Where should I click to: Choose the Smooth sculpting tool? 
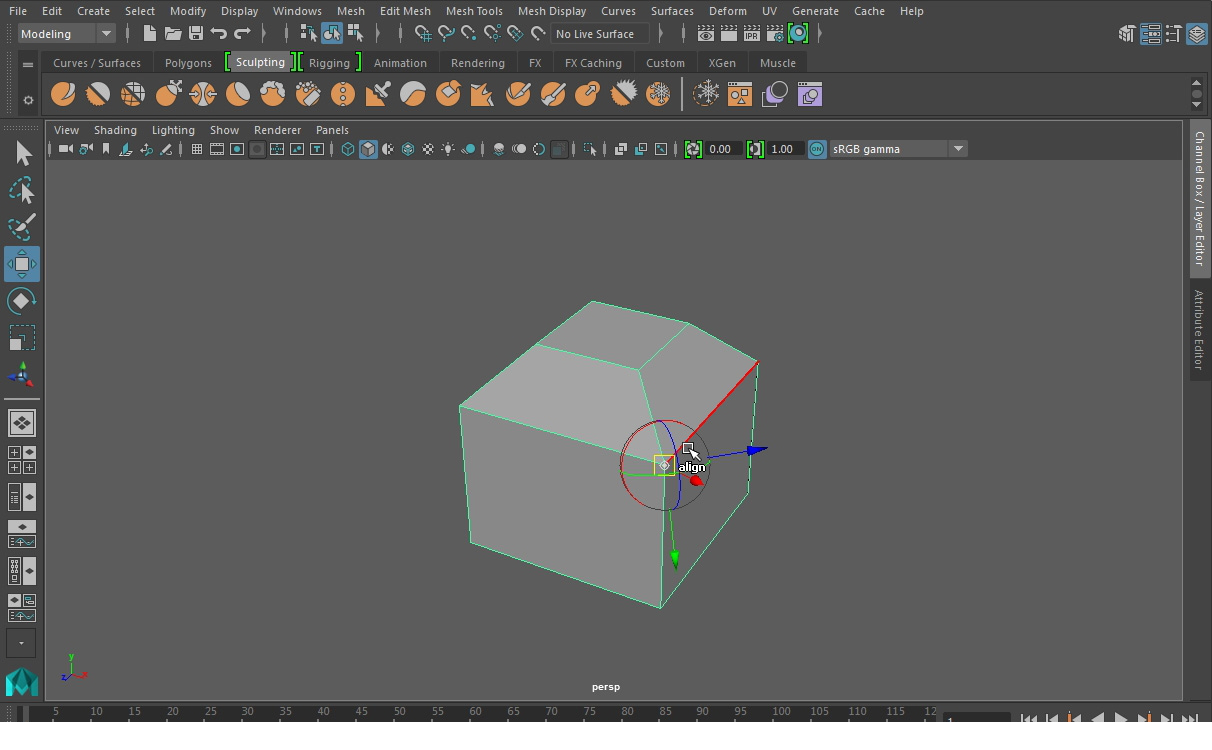(98, 94)
